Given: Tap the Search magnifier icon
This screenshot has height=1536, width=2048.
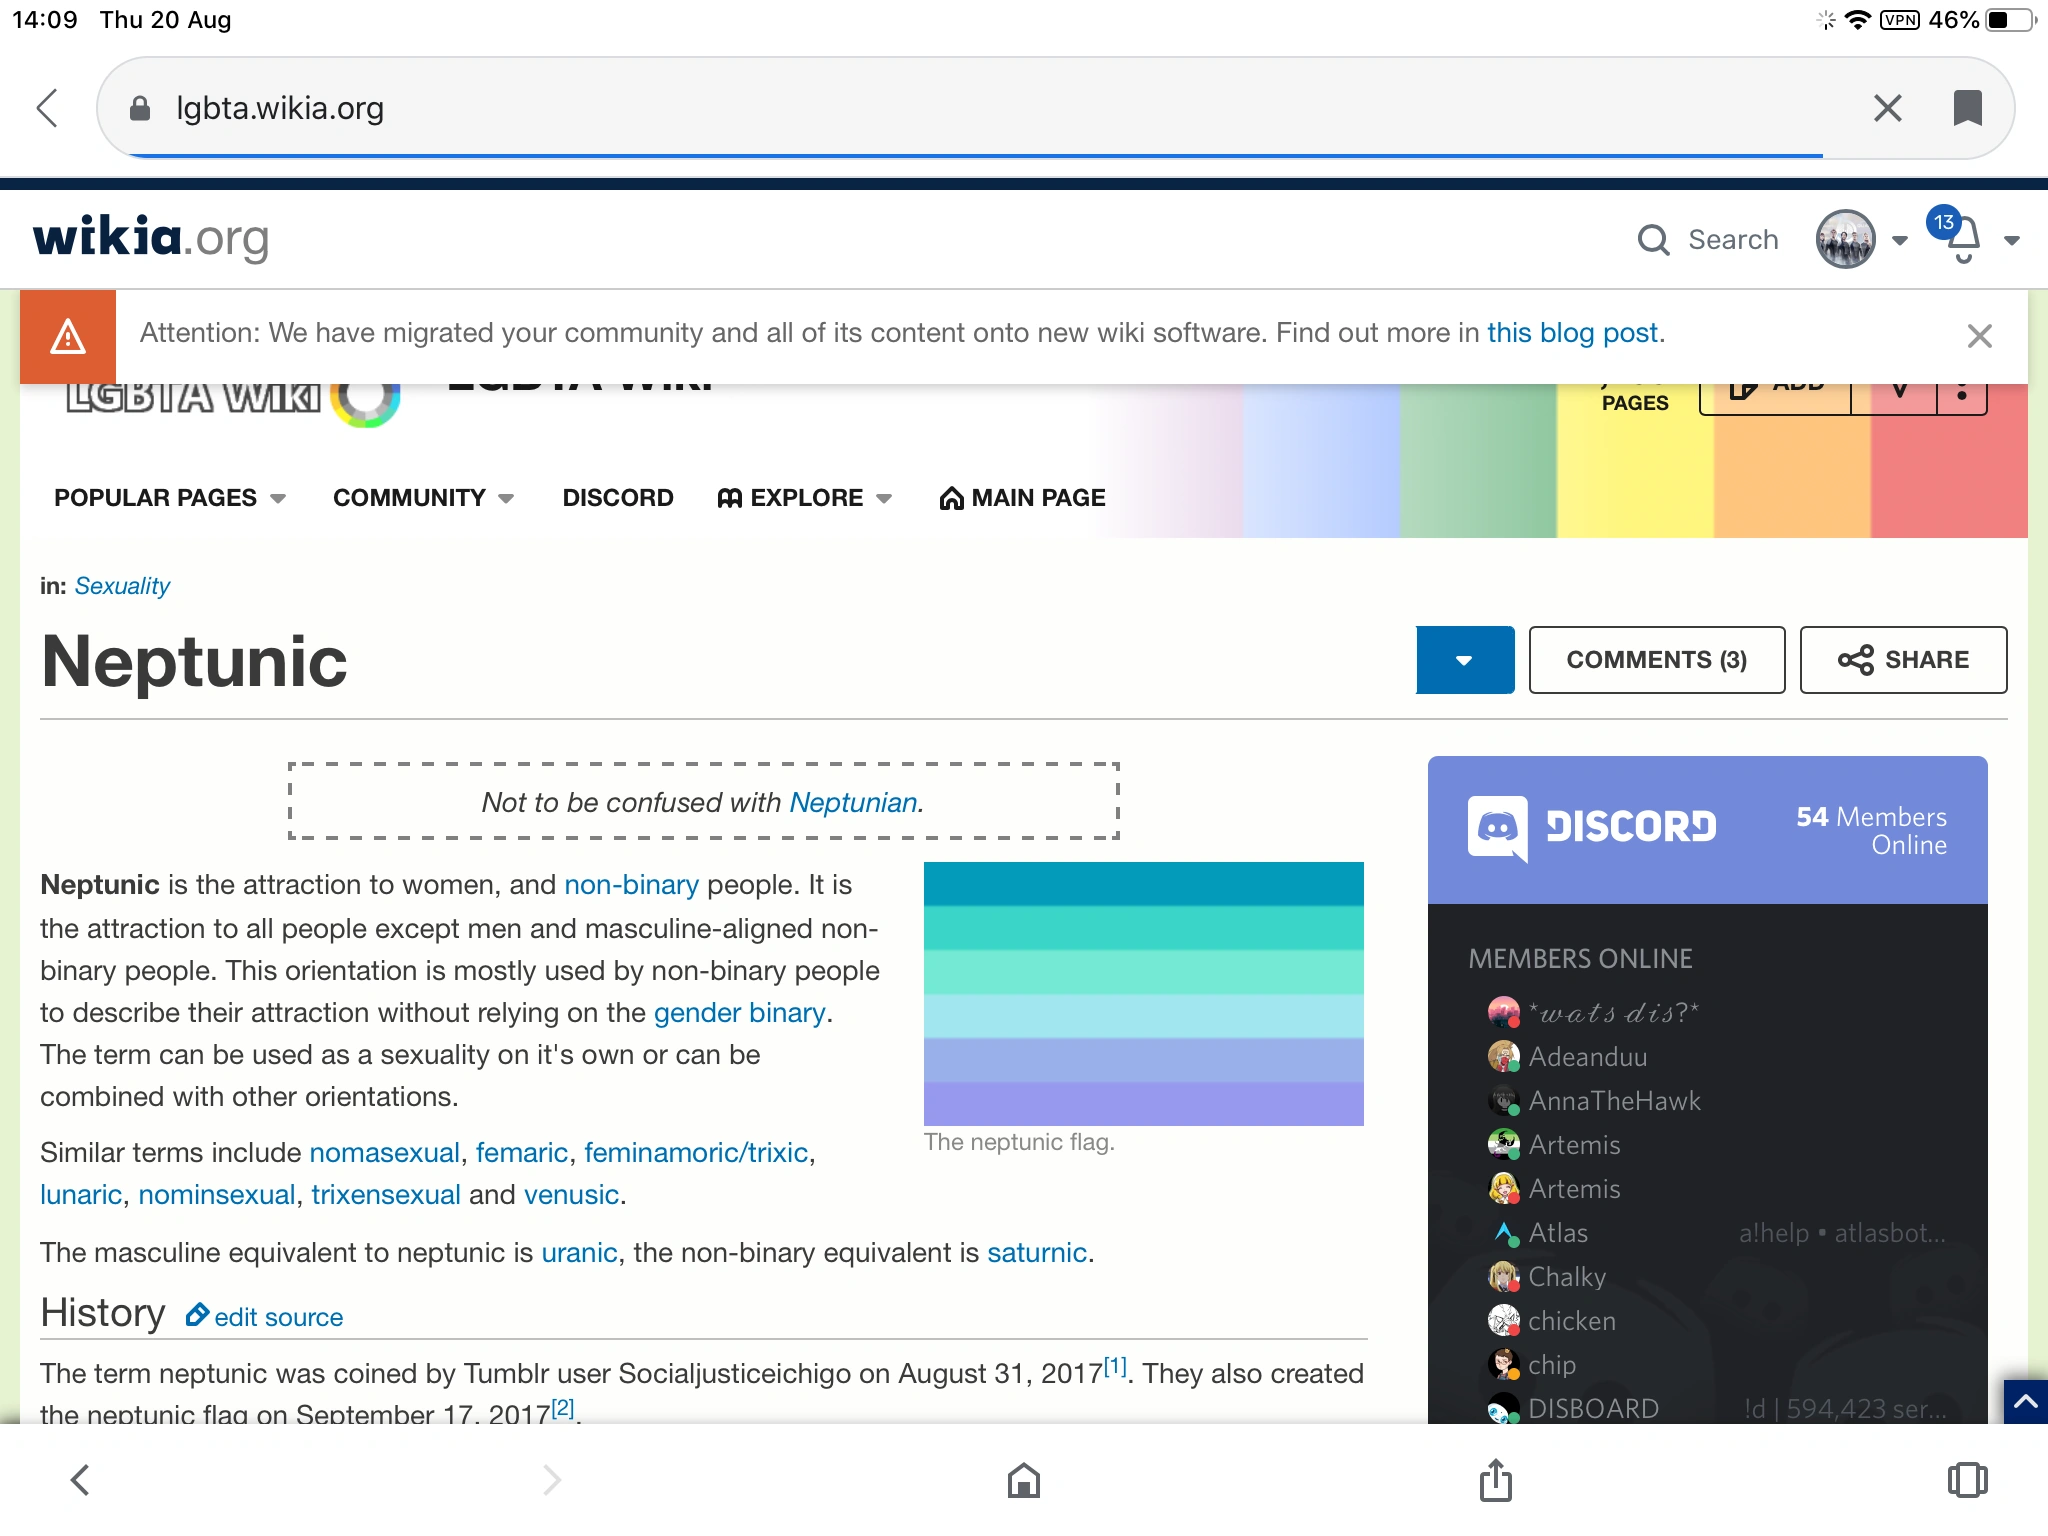Looking at the screenshot, I should pyautogui.click(x=1653, y=240).
